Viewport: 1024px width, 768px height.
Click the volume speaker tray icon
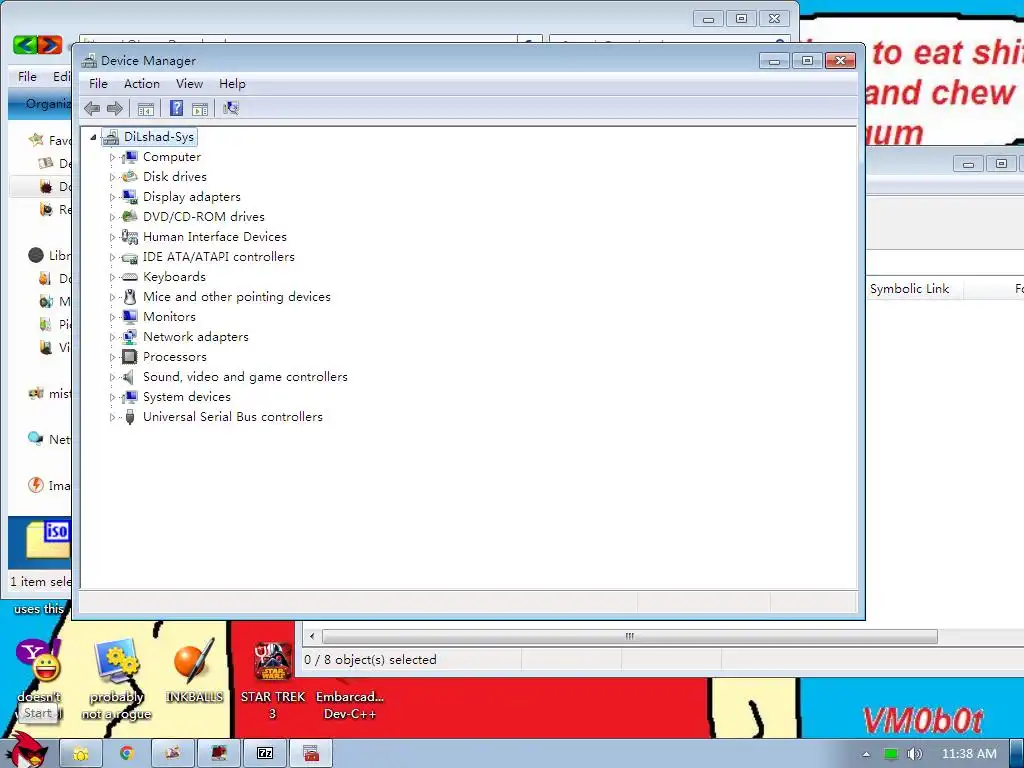point(914,754)
